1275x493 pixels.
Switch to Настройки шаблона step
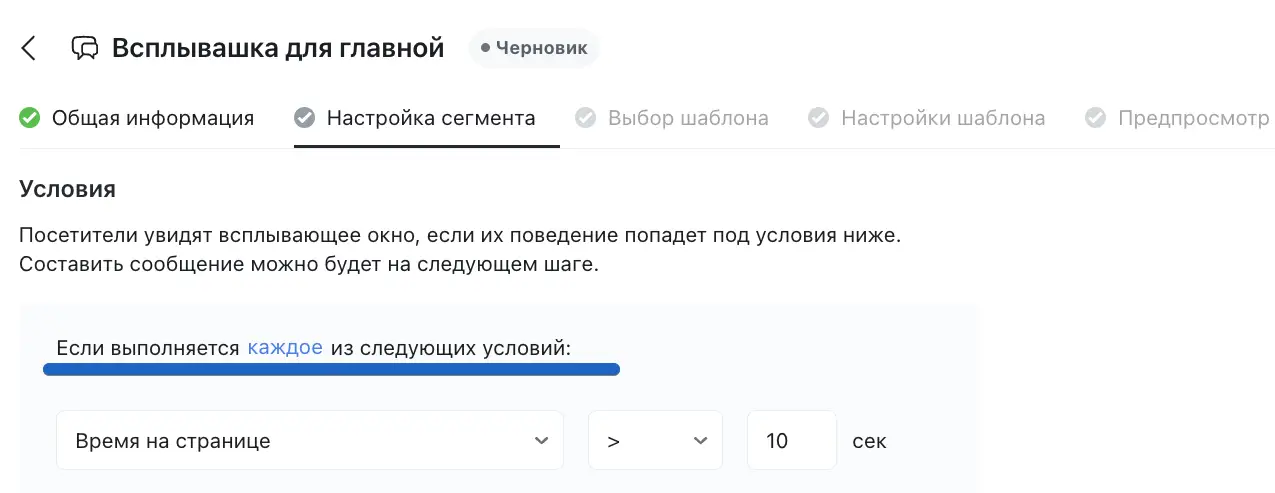click(943, 118)
